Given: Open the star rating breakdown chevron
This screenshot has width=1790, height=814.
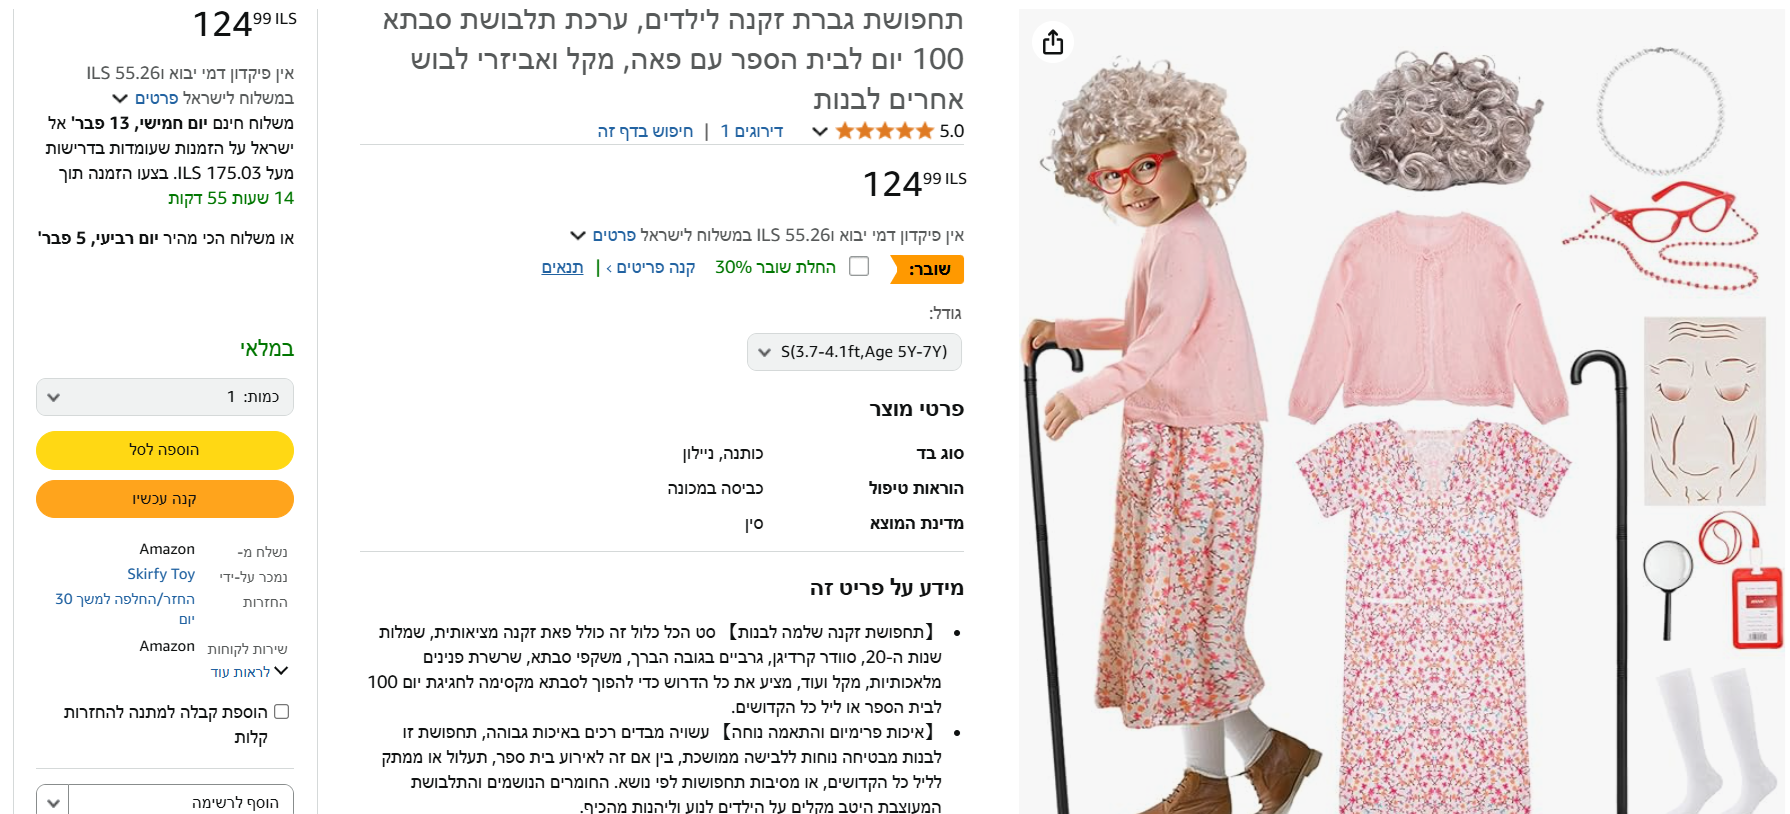Looking at the screenshot, I should (819, 131).
